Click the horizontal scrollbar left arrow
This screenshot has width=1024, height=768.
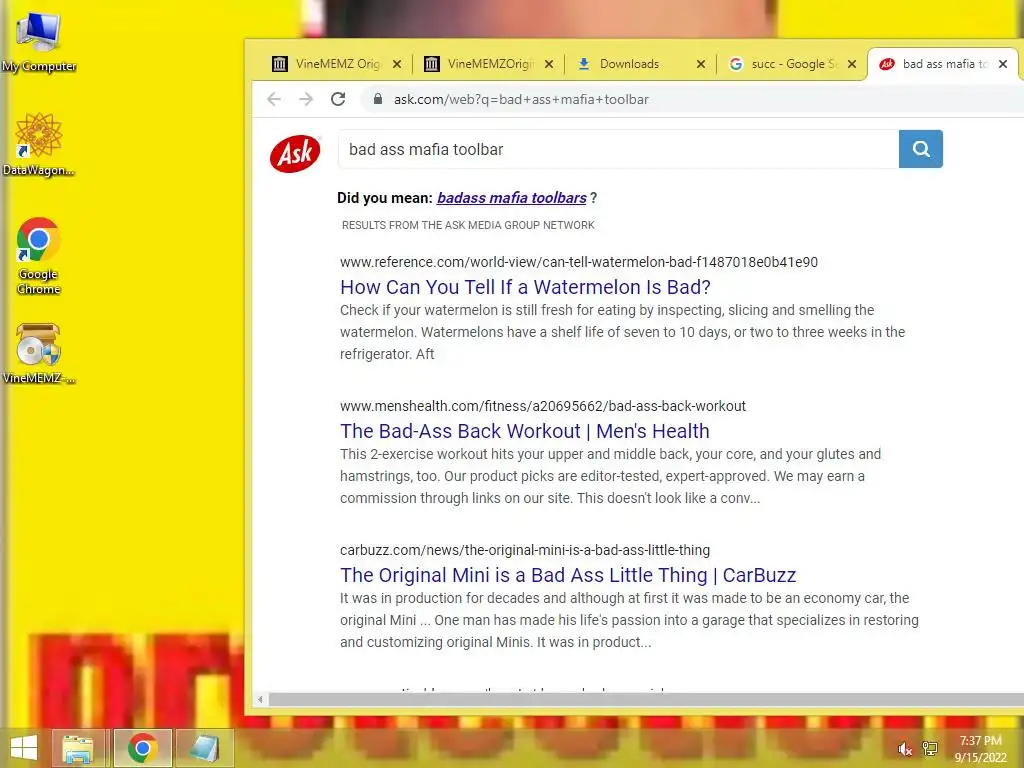[261, 699]
